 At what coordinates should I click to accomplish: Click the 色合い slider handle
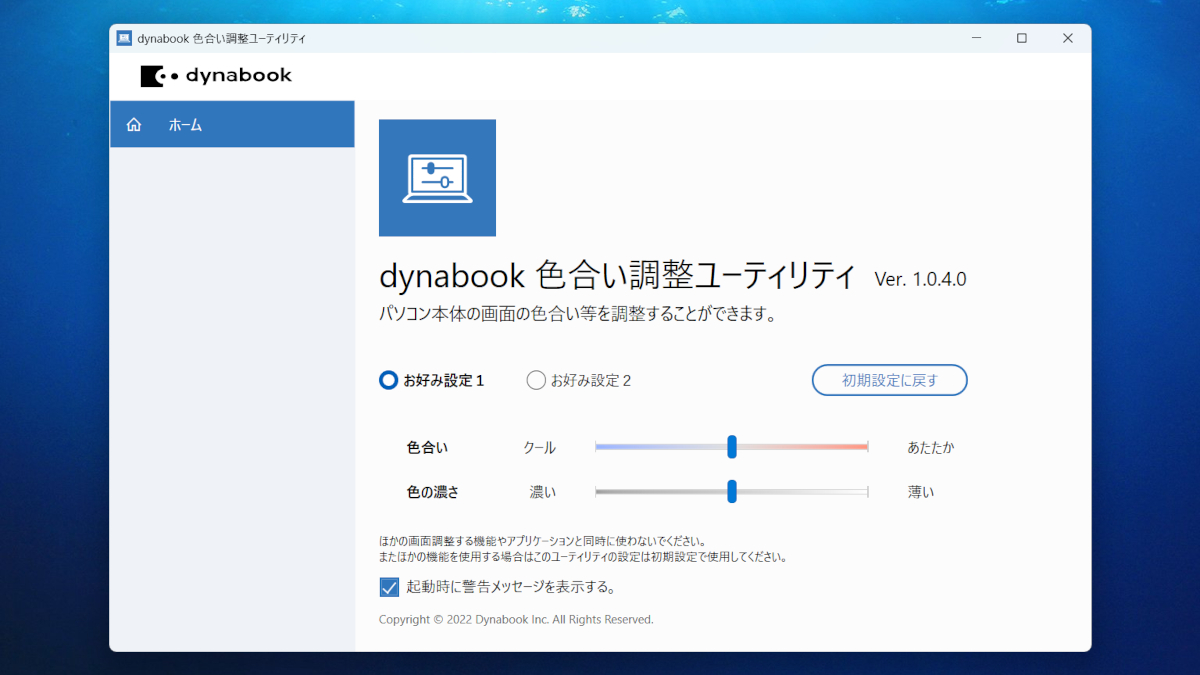[x=733, y=446]
